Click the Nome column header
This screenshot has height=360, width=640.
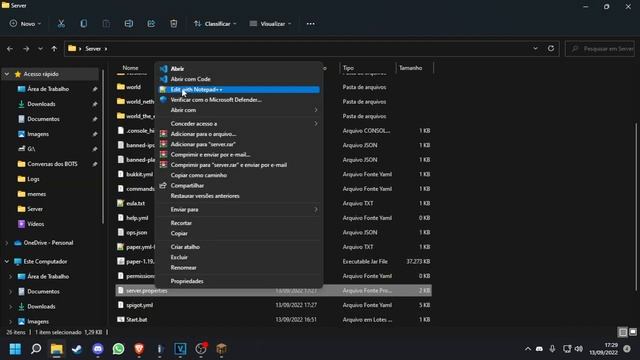coord(131,68)
